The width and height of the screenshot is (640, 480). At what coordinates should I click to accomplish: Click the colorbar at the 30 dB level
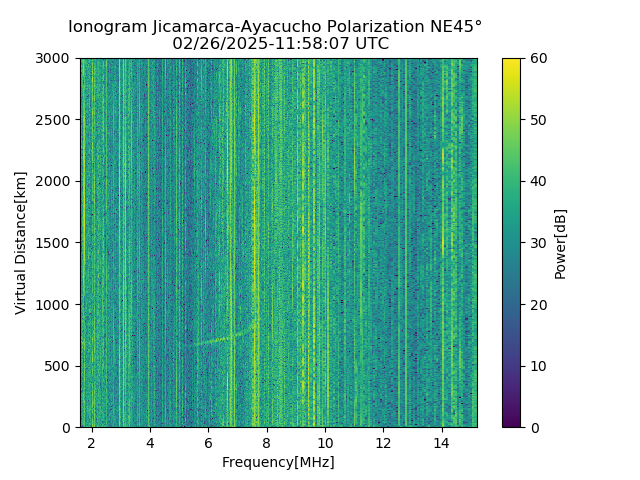[x=511, y=243]
